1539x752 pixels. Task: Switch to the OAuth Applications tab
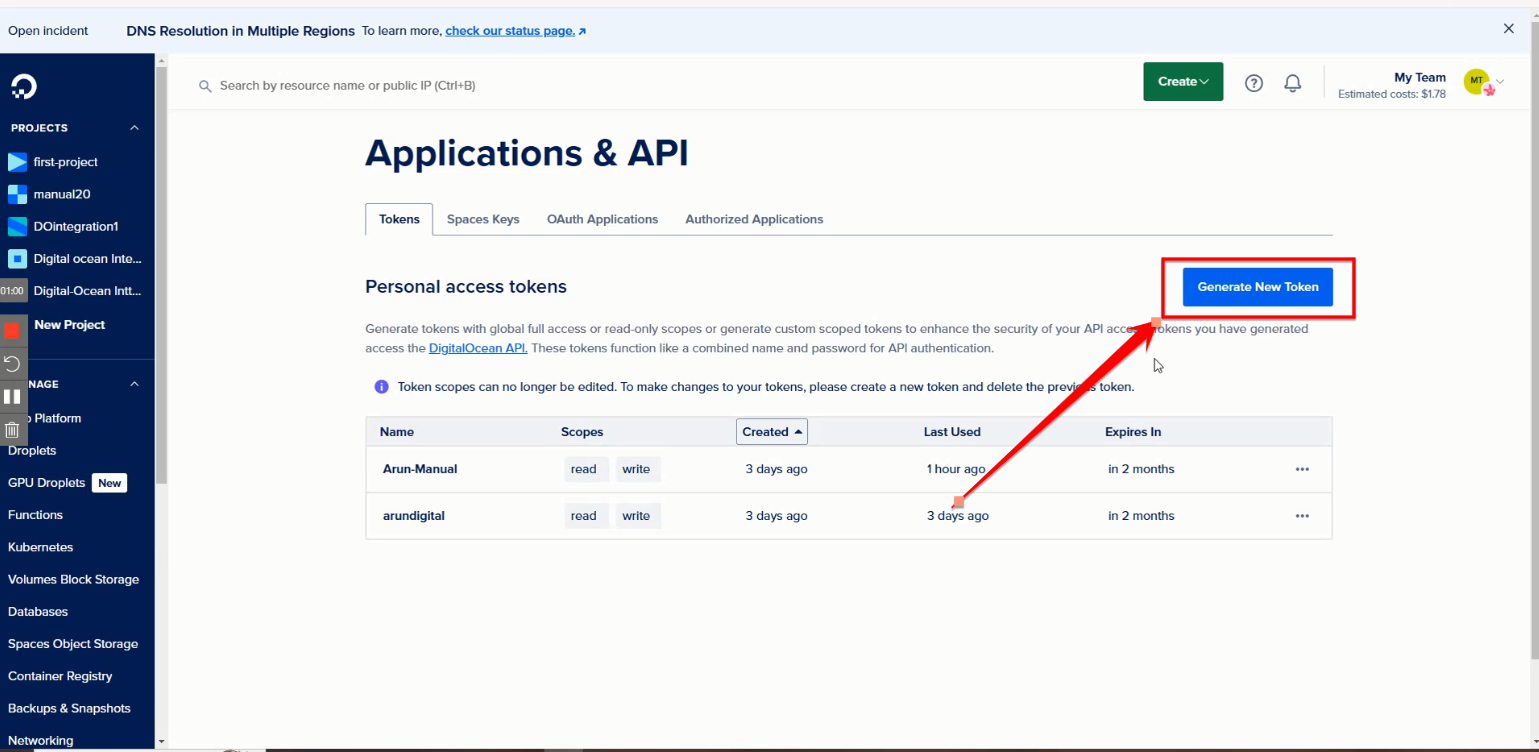click(x=602, y=219)
